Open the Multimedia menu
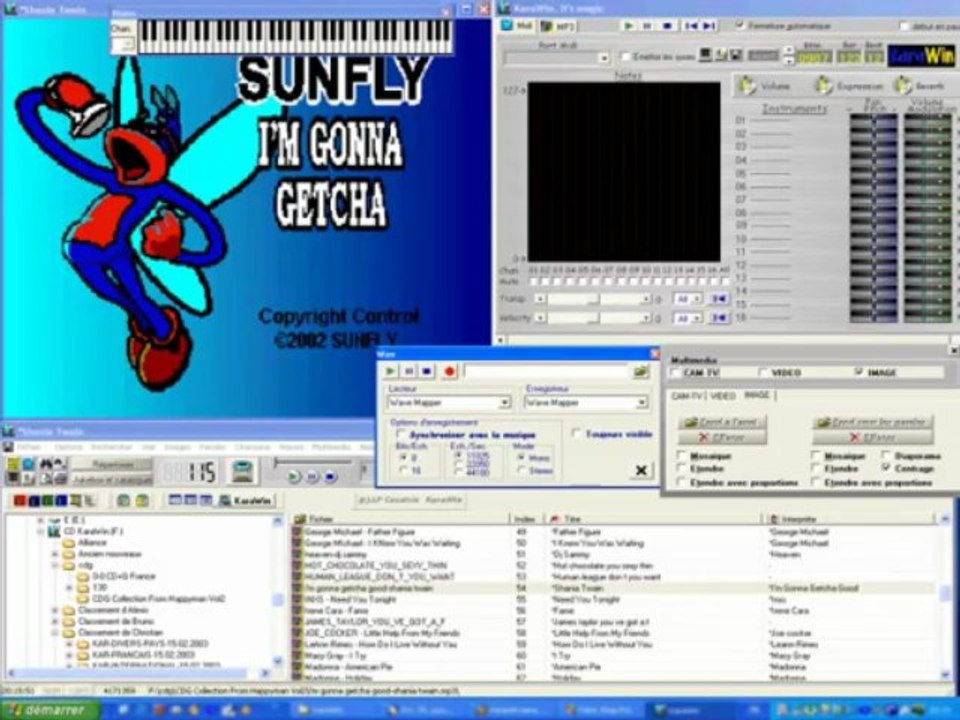Screen dimensions: 960x720 tap(331, 448)
